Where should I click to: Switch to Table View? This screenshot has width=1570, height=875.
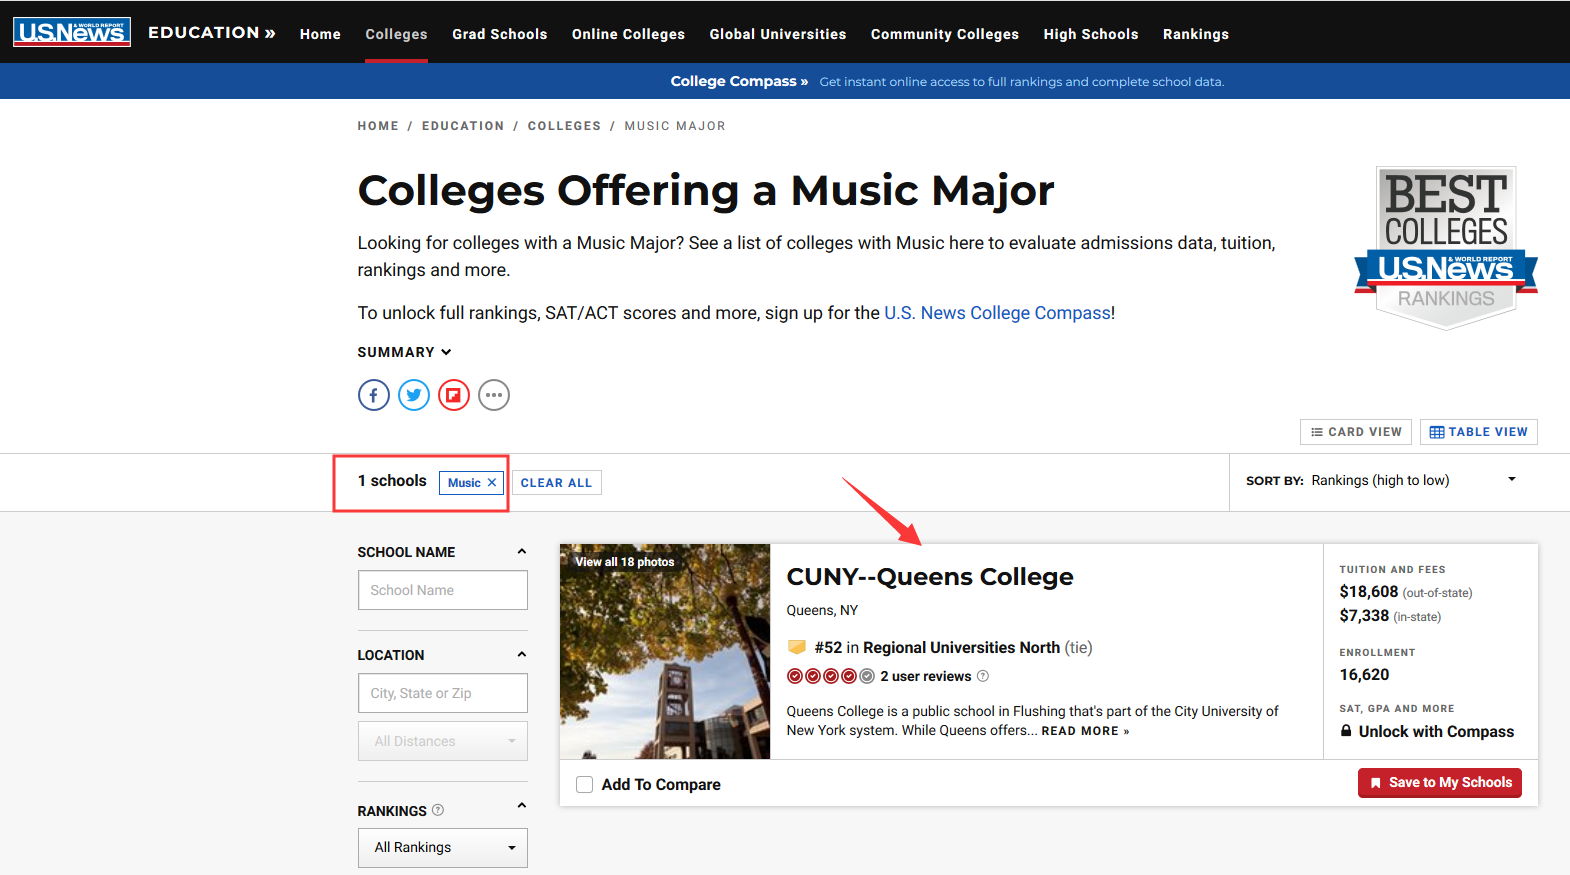point(1479,432)
